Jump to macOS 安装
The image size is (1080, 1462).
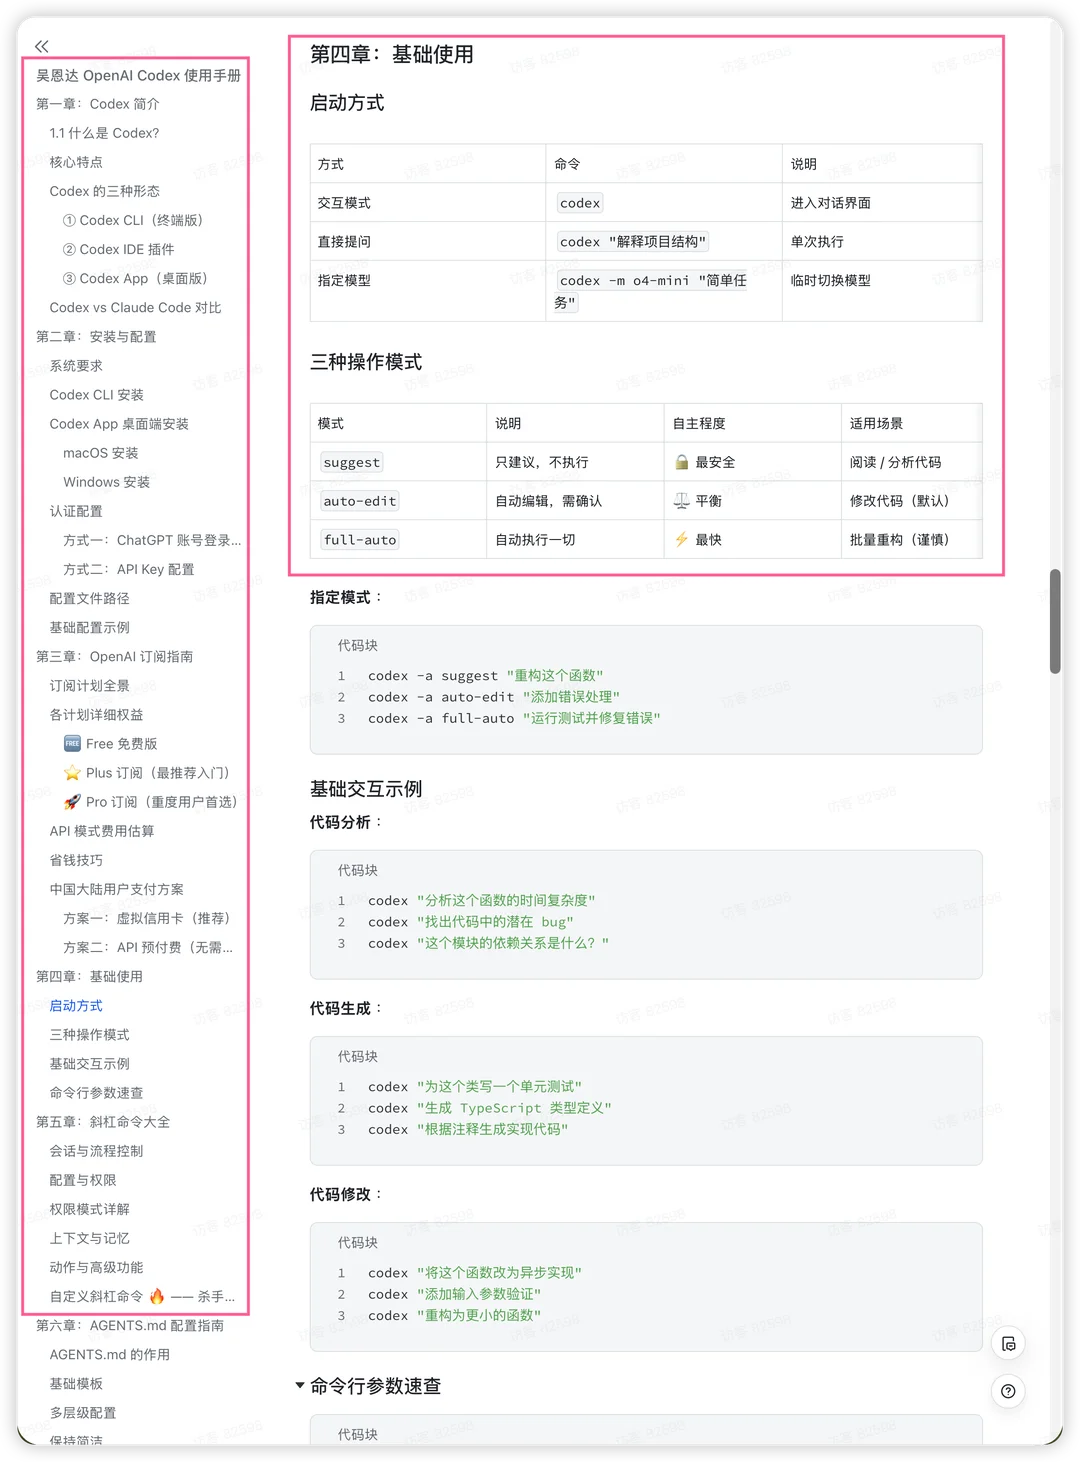[x=101, y=453]
